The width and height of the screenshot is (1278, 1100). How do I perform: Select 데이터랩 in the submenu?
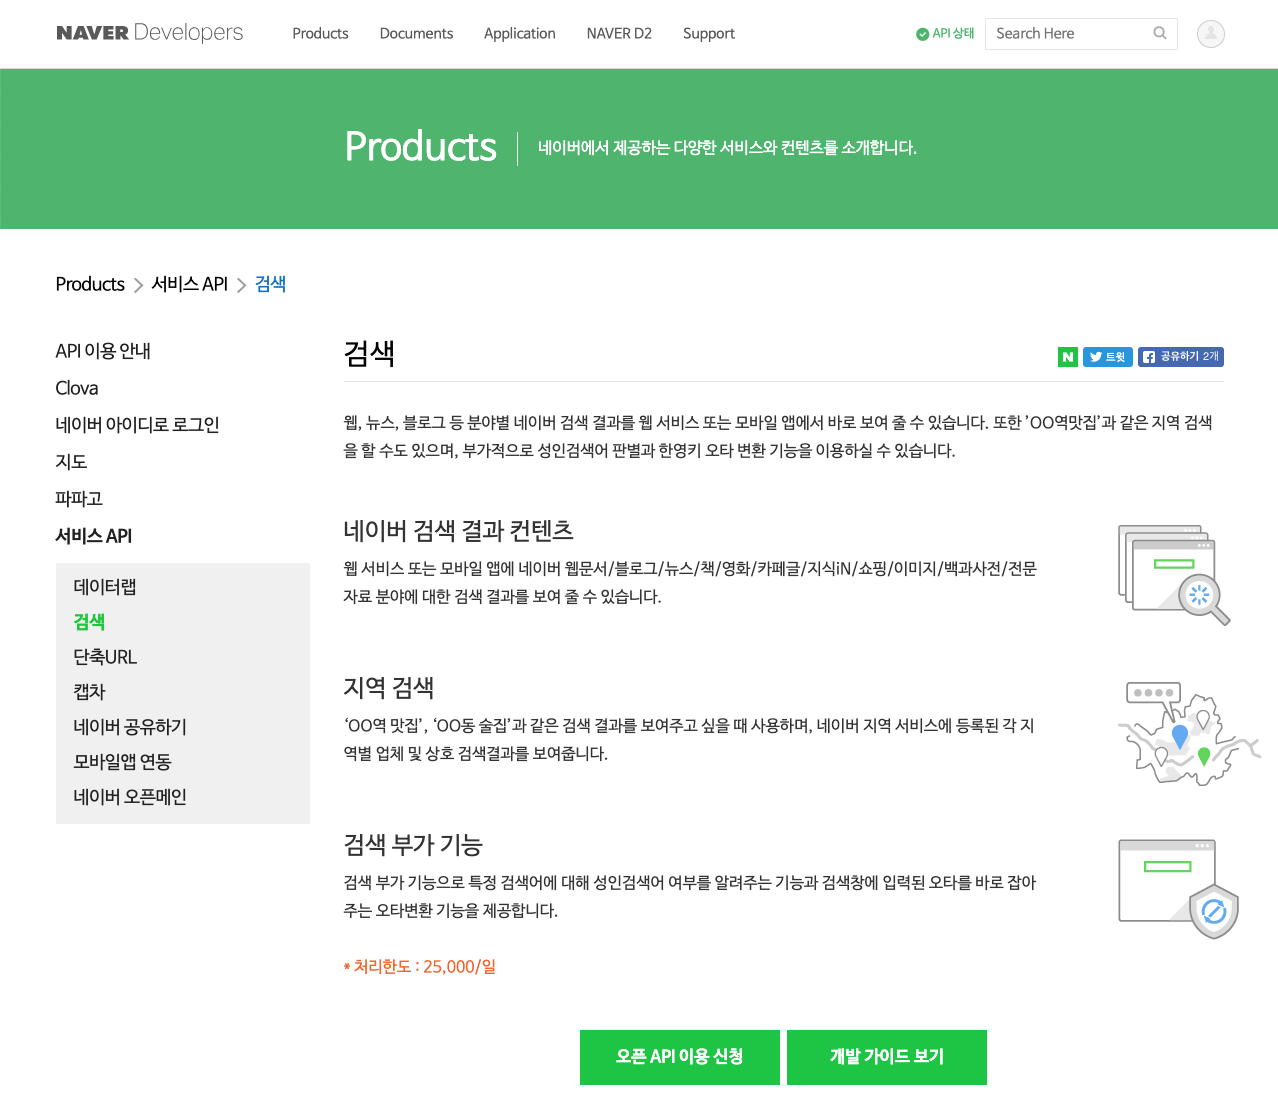[105, 587]
